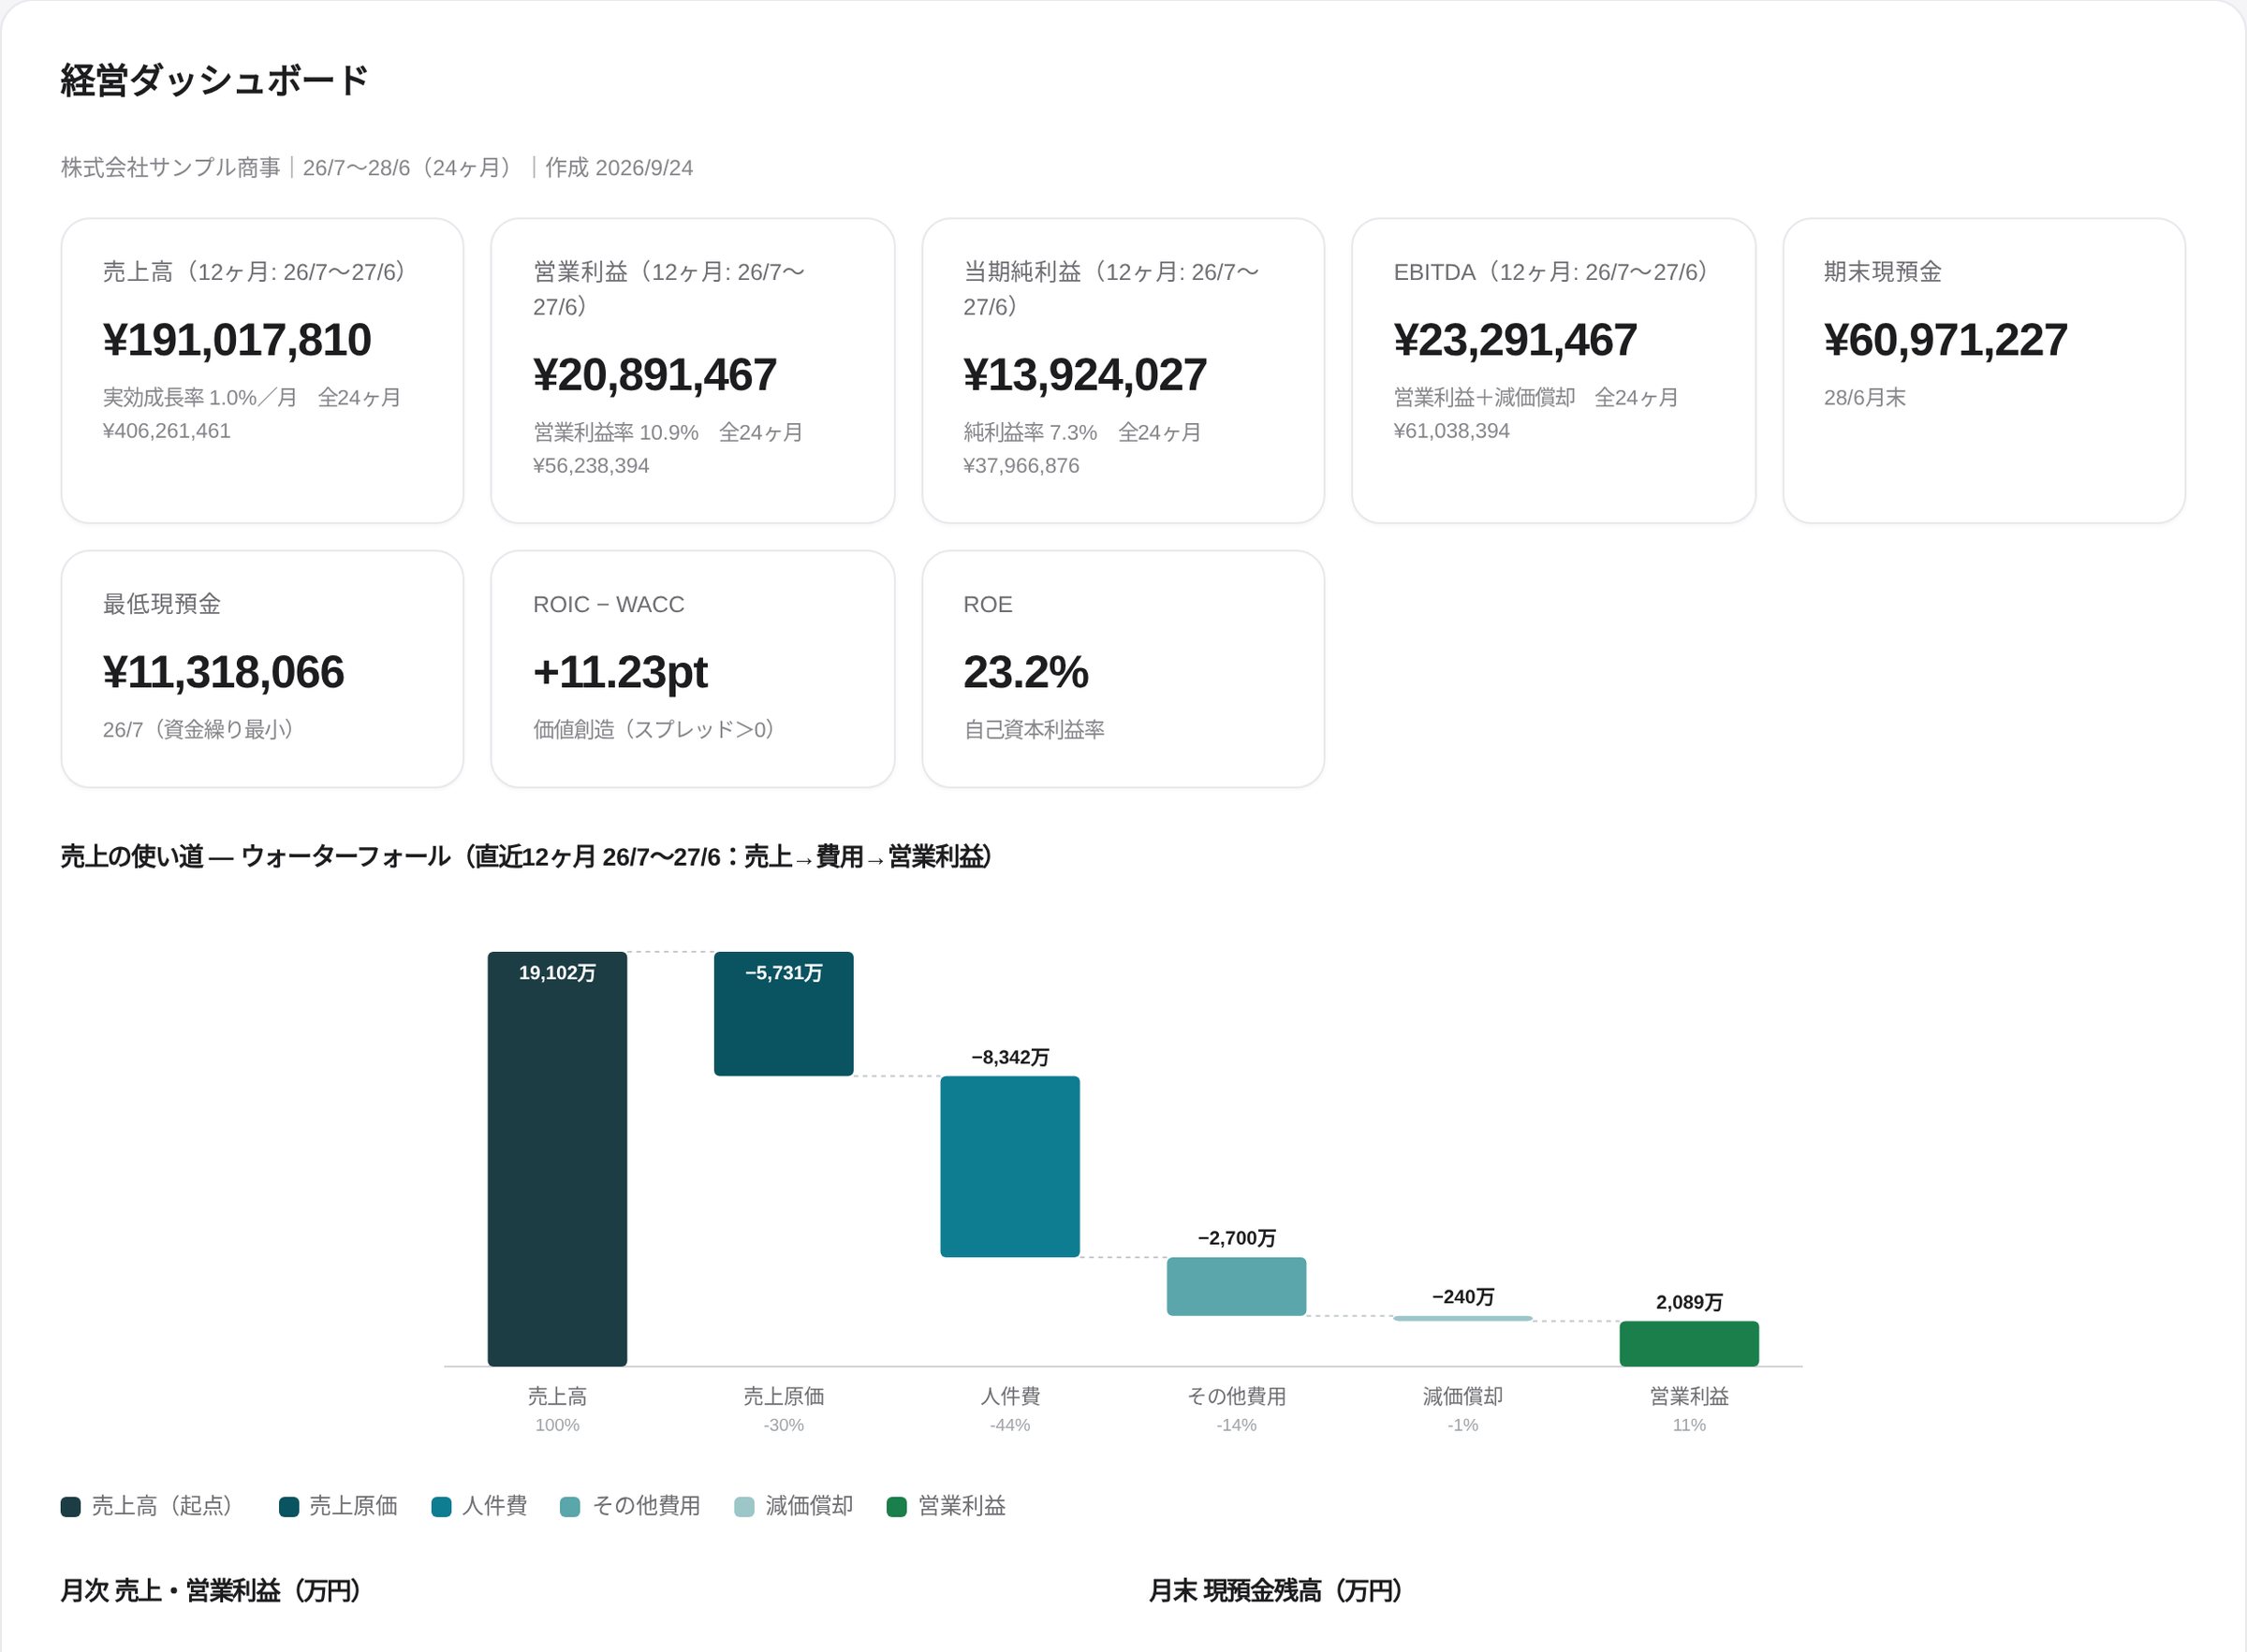Toggle the 営業利益 legend swatch

[897, 1507]
